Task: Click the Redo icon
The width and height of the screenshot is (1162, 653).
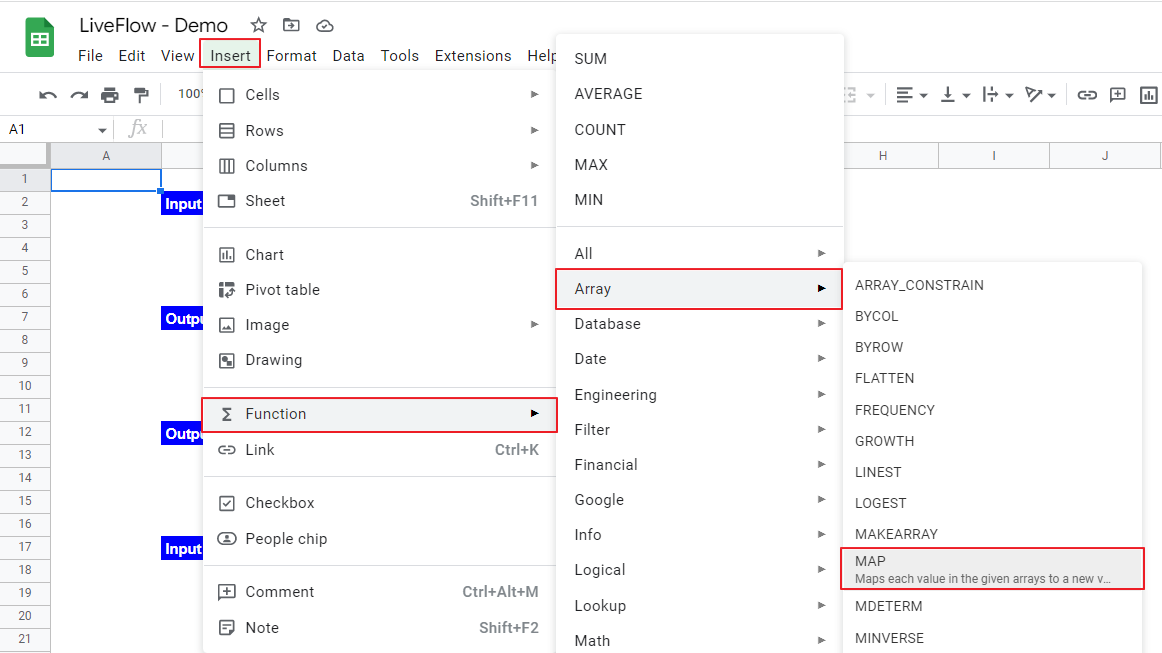Action: pos(78,95)
